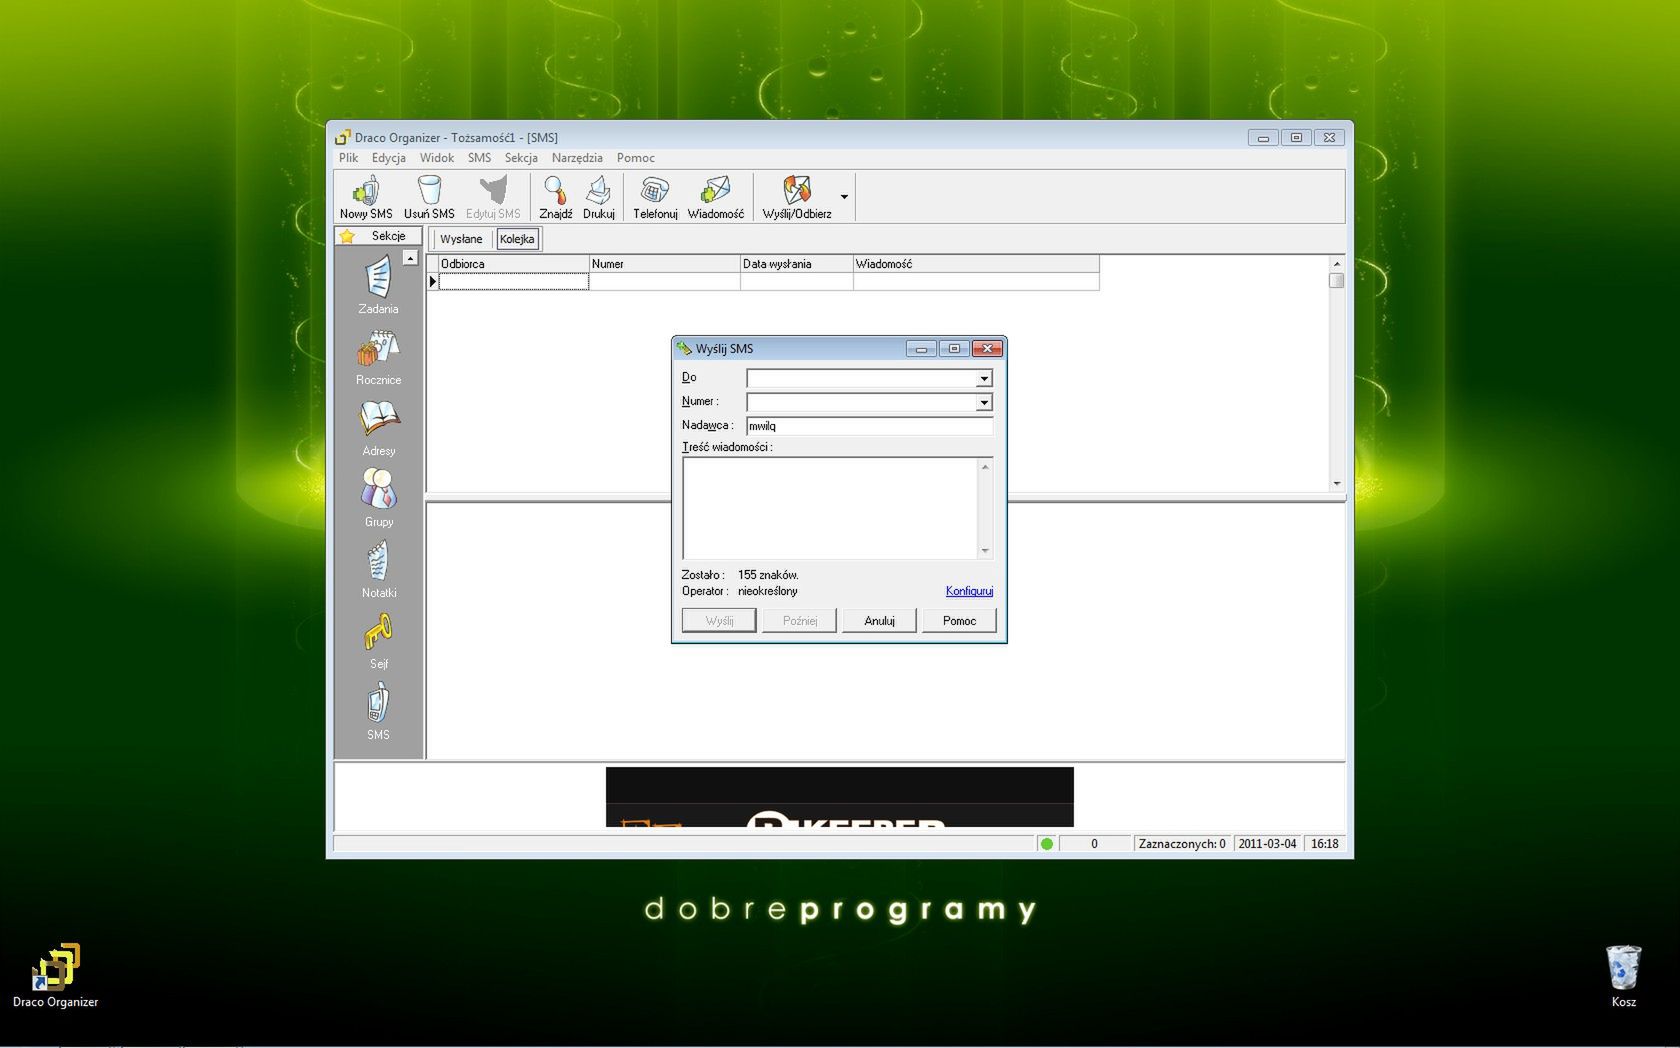Go to the Adresy address book
Viewport: 1680px width, 1048px height.
[x=378, y=428]
